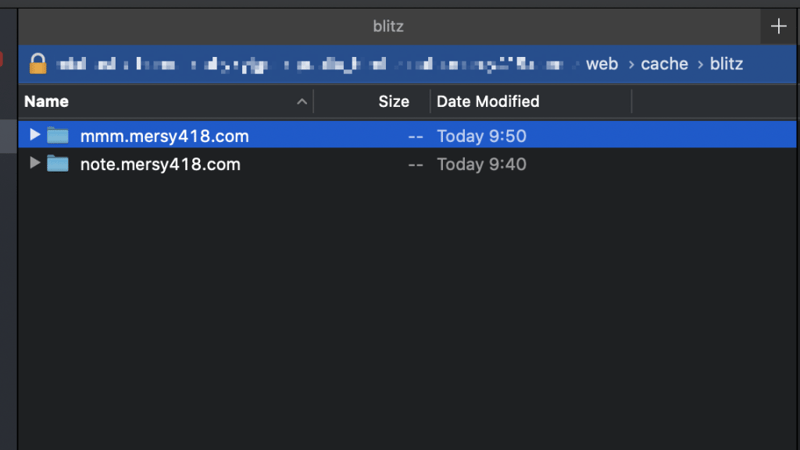Select note.mersy418.com folder name
This screenshot has height=450, width=800.
[x=160, y=164]
